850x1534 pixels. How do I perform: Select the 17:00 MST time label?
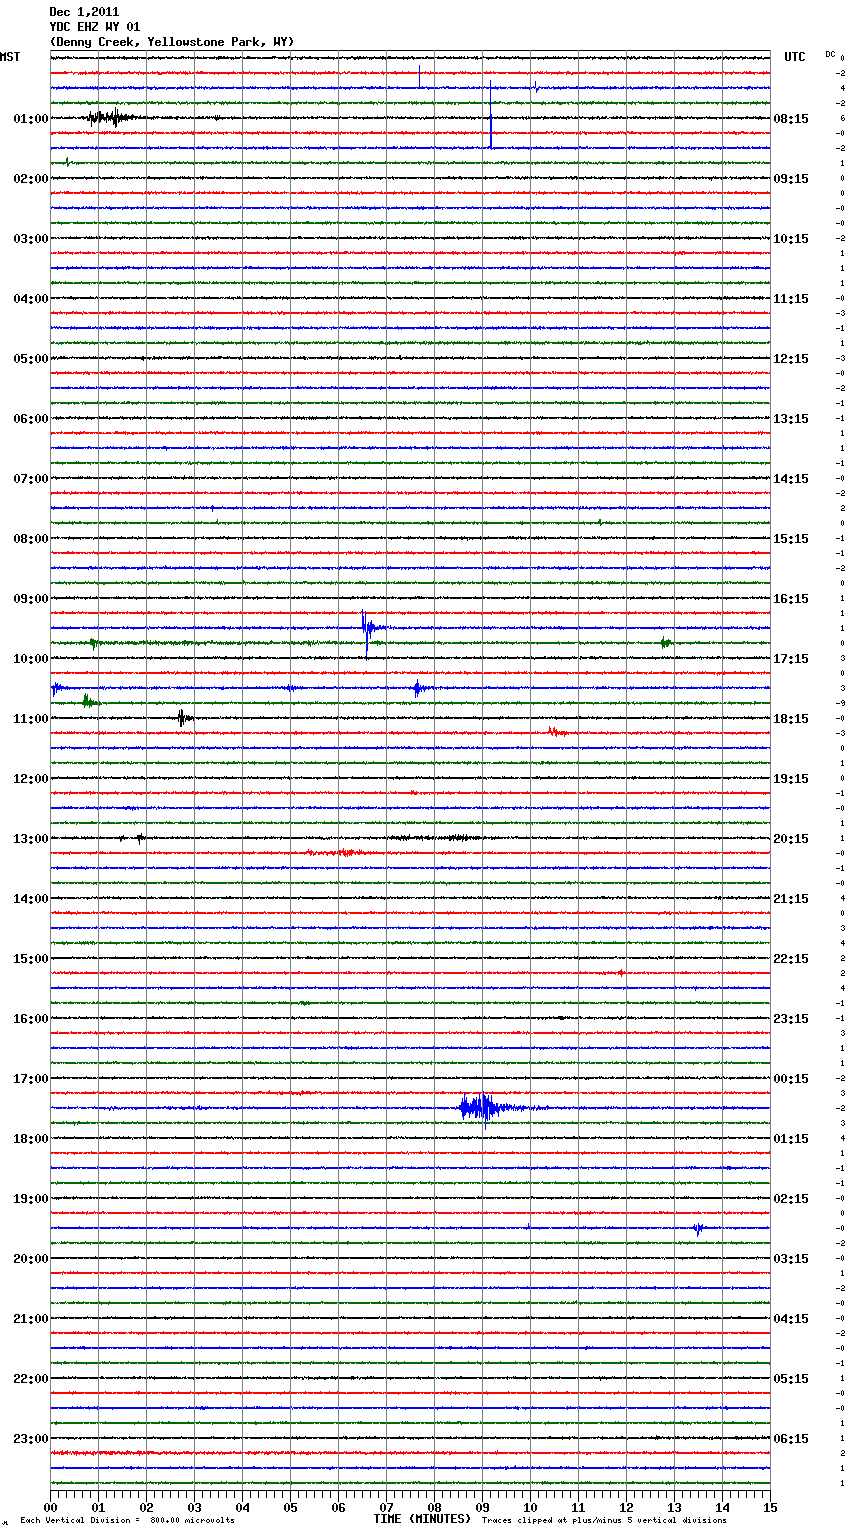(x=31, y=1079)
